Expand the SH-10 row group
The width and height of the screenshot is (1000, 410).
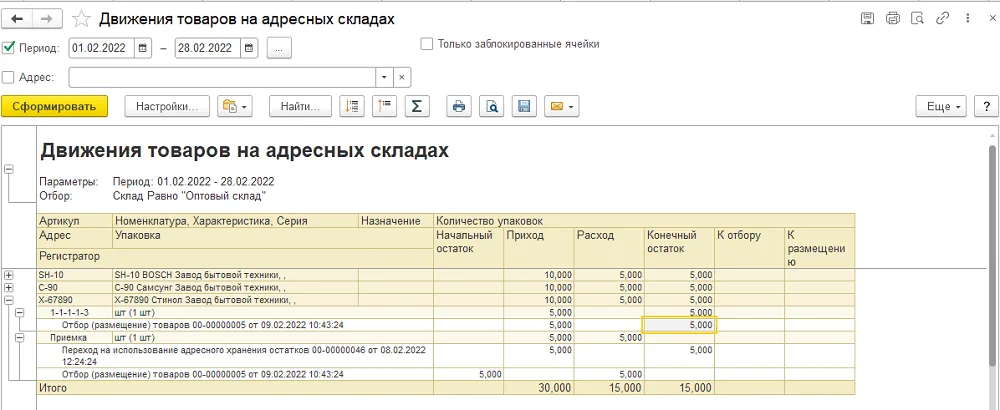click(9, 275)
